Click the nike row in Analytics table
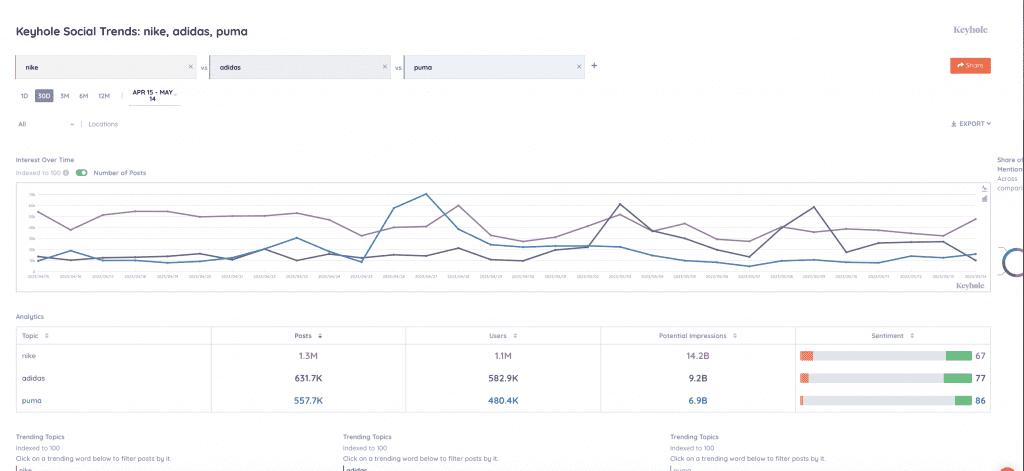 [x=503, y=356]
